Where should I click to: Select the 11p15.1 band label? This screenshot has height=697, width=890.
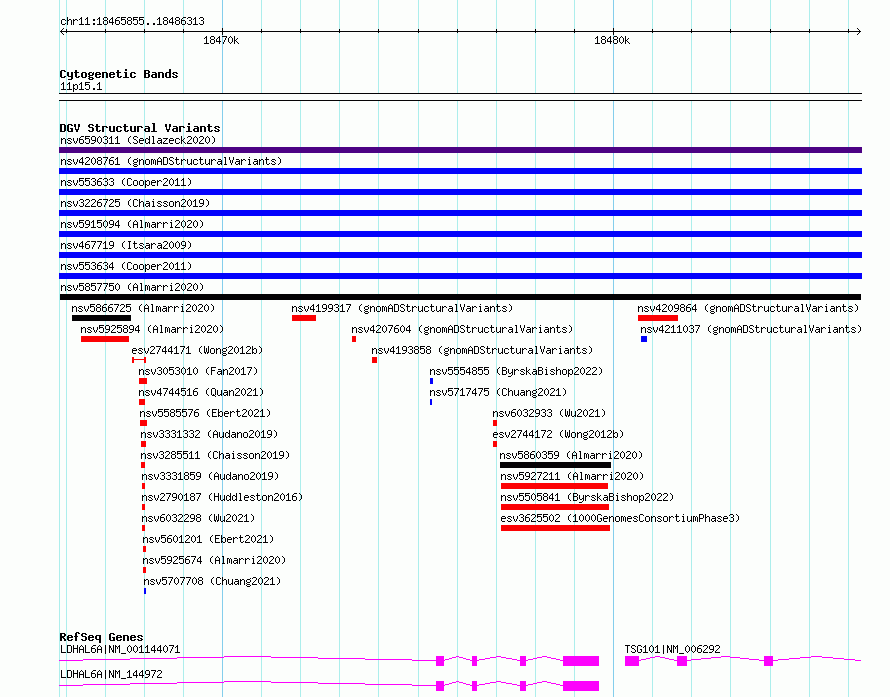coord(81,86)
